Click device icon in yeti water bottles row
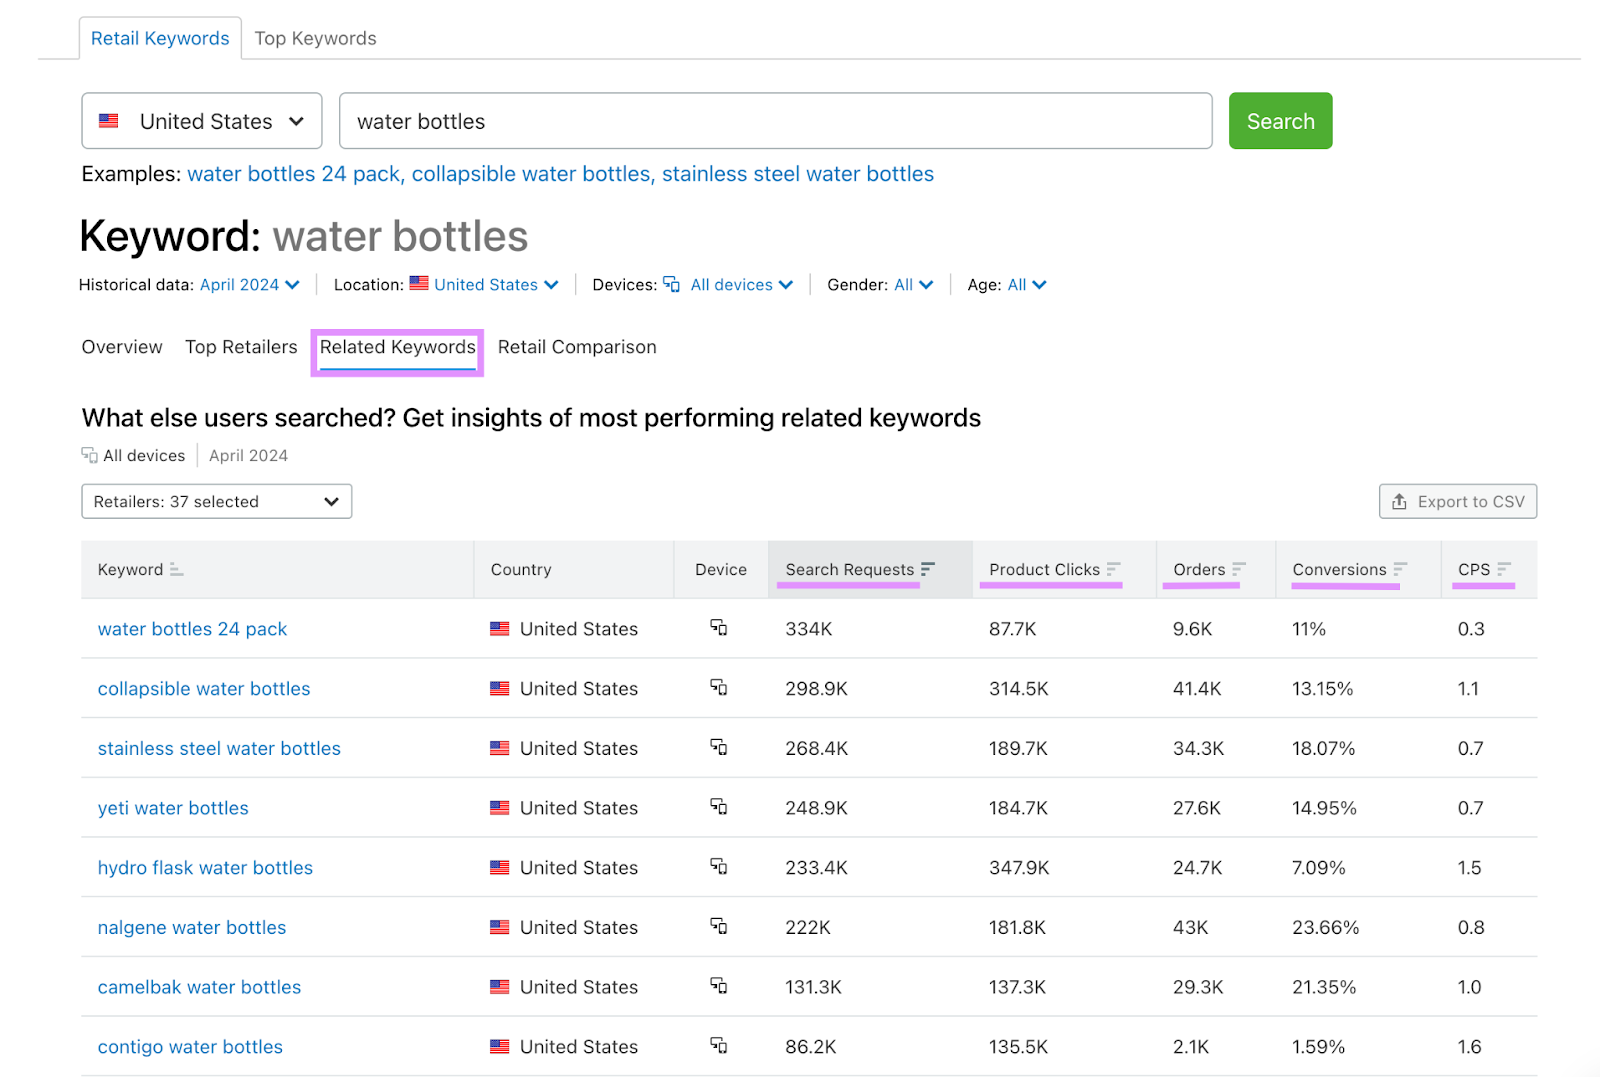The height and width of the screenshot is (1077, 1600). pos(718,807)
